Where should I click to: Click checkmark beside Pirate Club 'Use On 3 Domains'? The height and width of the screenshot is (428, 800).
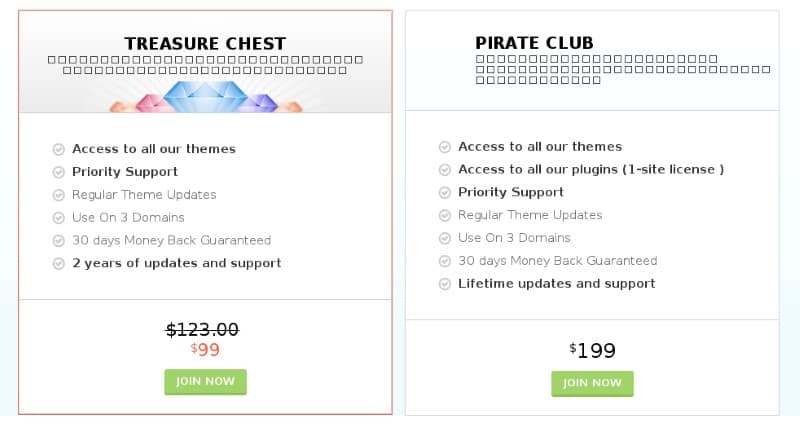click(x=445, y=238)
